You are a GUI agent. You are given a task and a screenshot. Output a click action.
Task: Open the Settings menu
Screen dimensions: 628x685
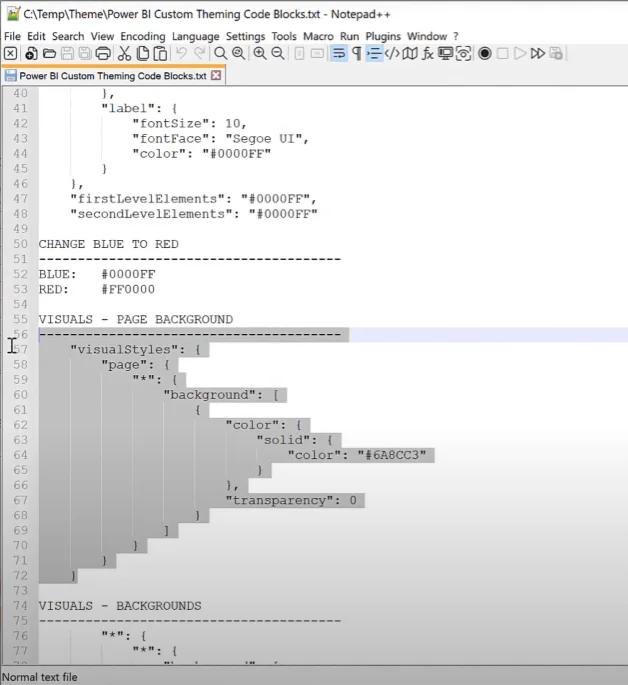[245, 36]
